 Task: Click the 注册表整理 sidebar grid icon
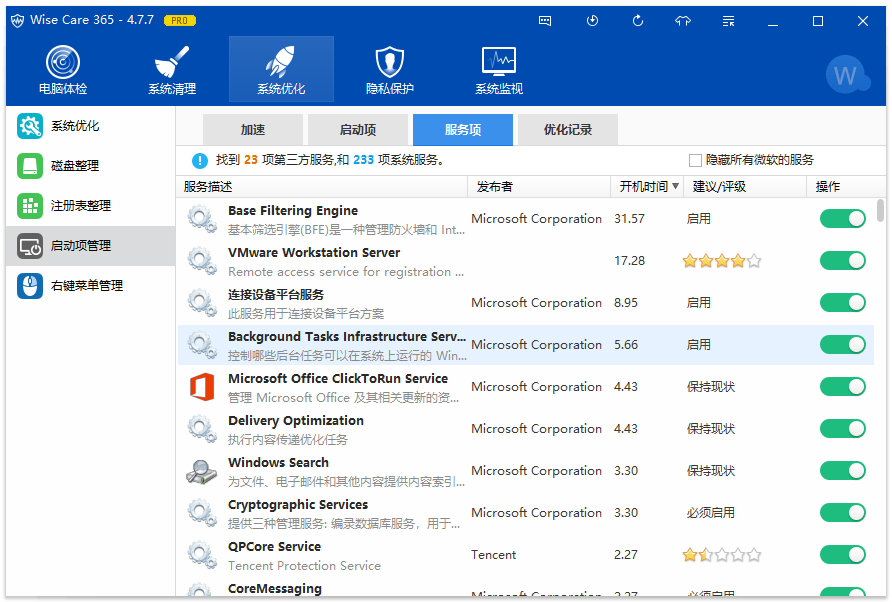(30, 205)
